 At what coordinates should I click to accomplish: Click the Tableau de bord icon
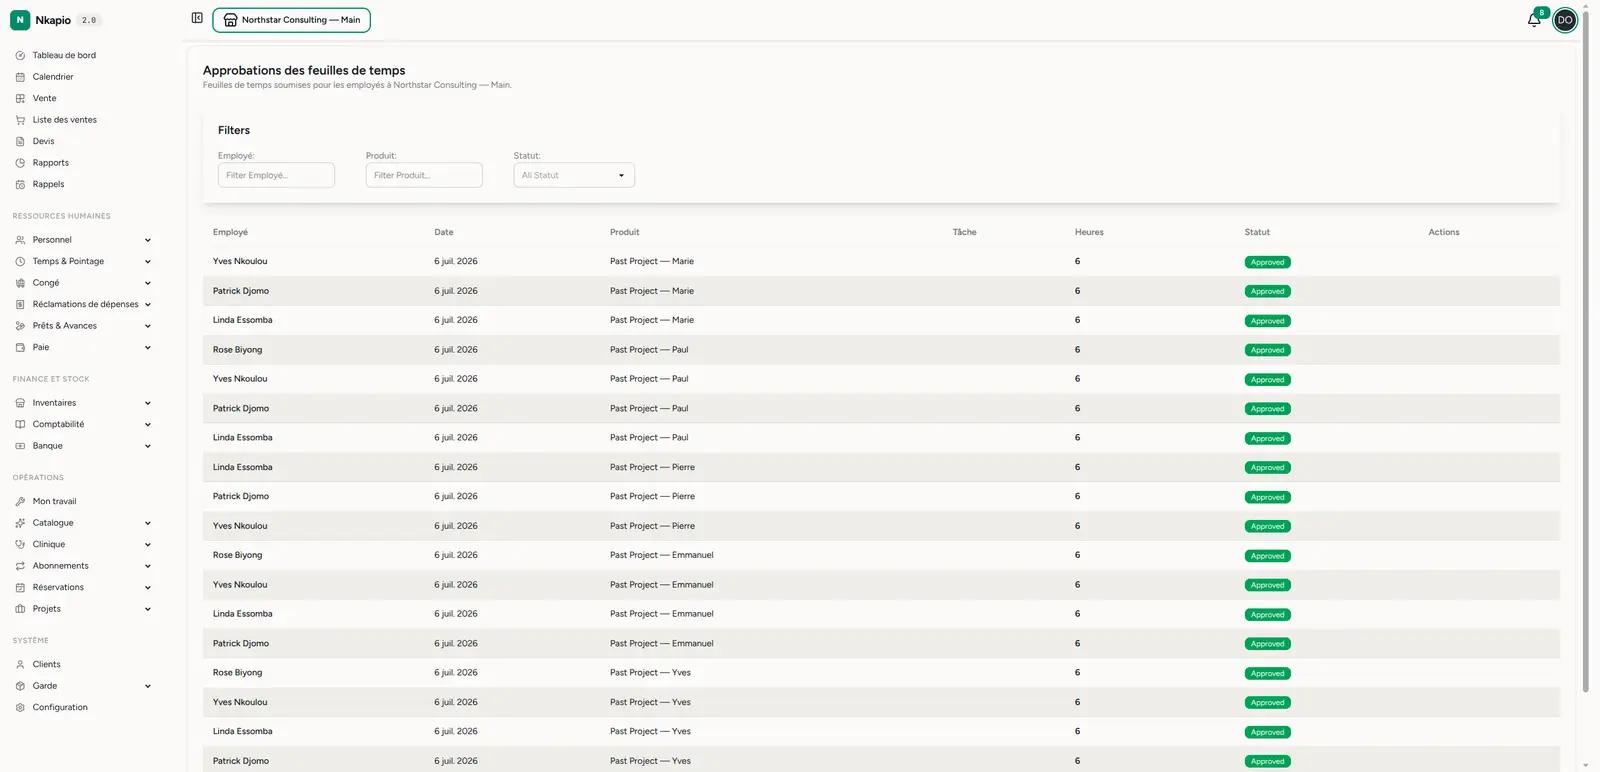20,55
